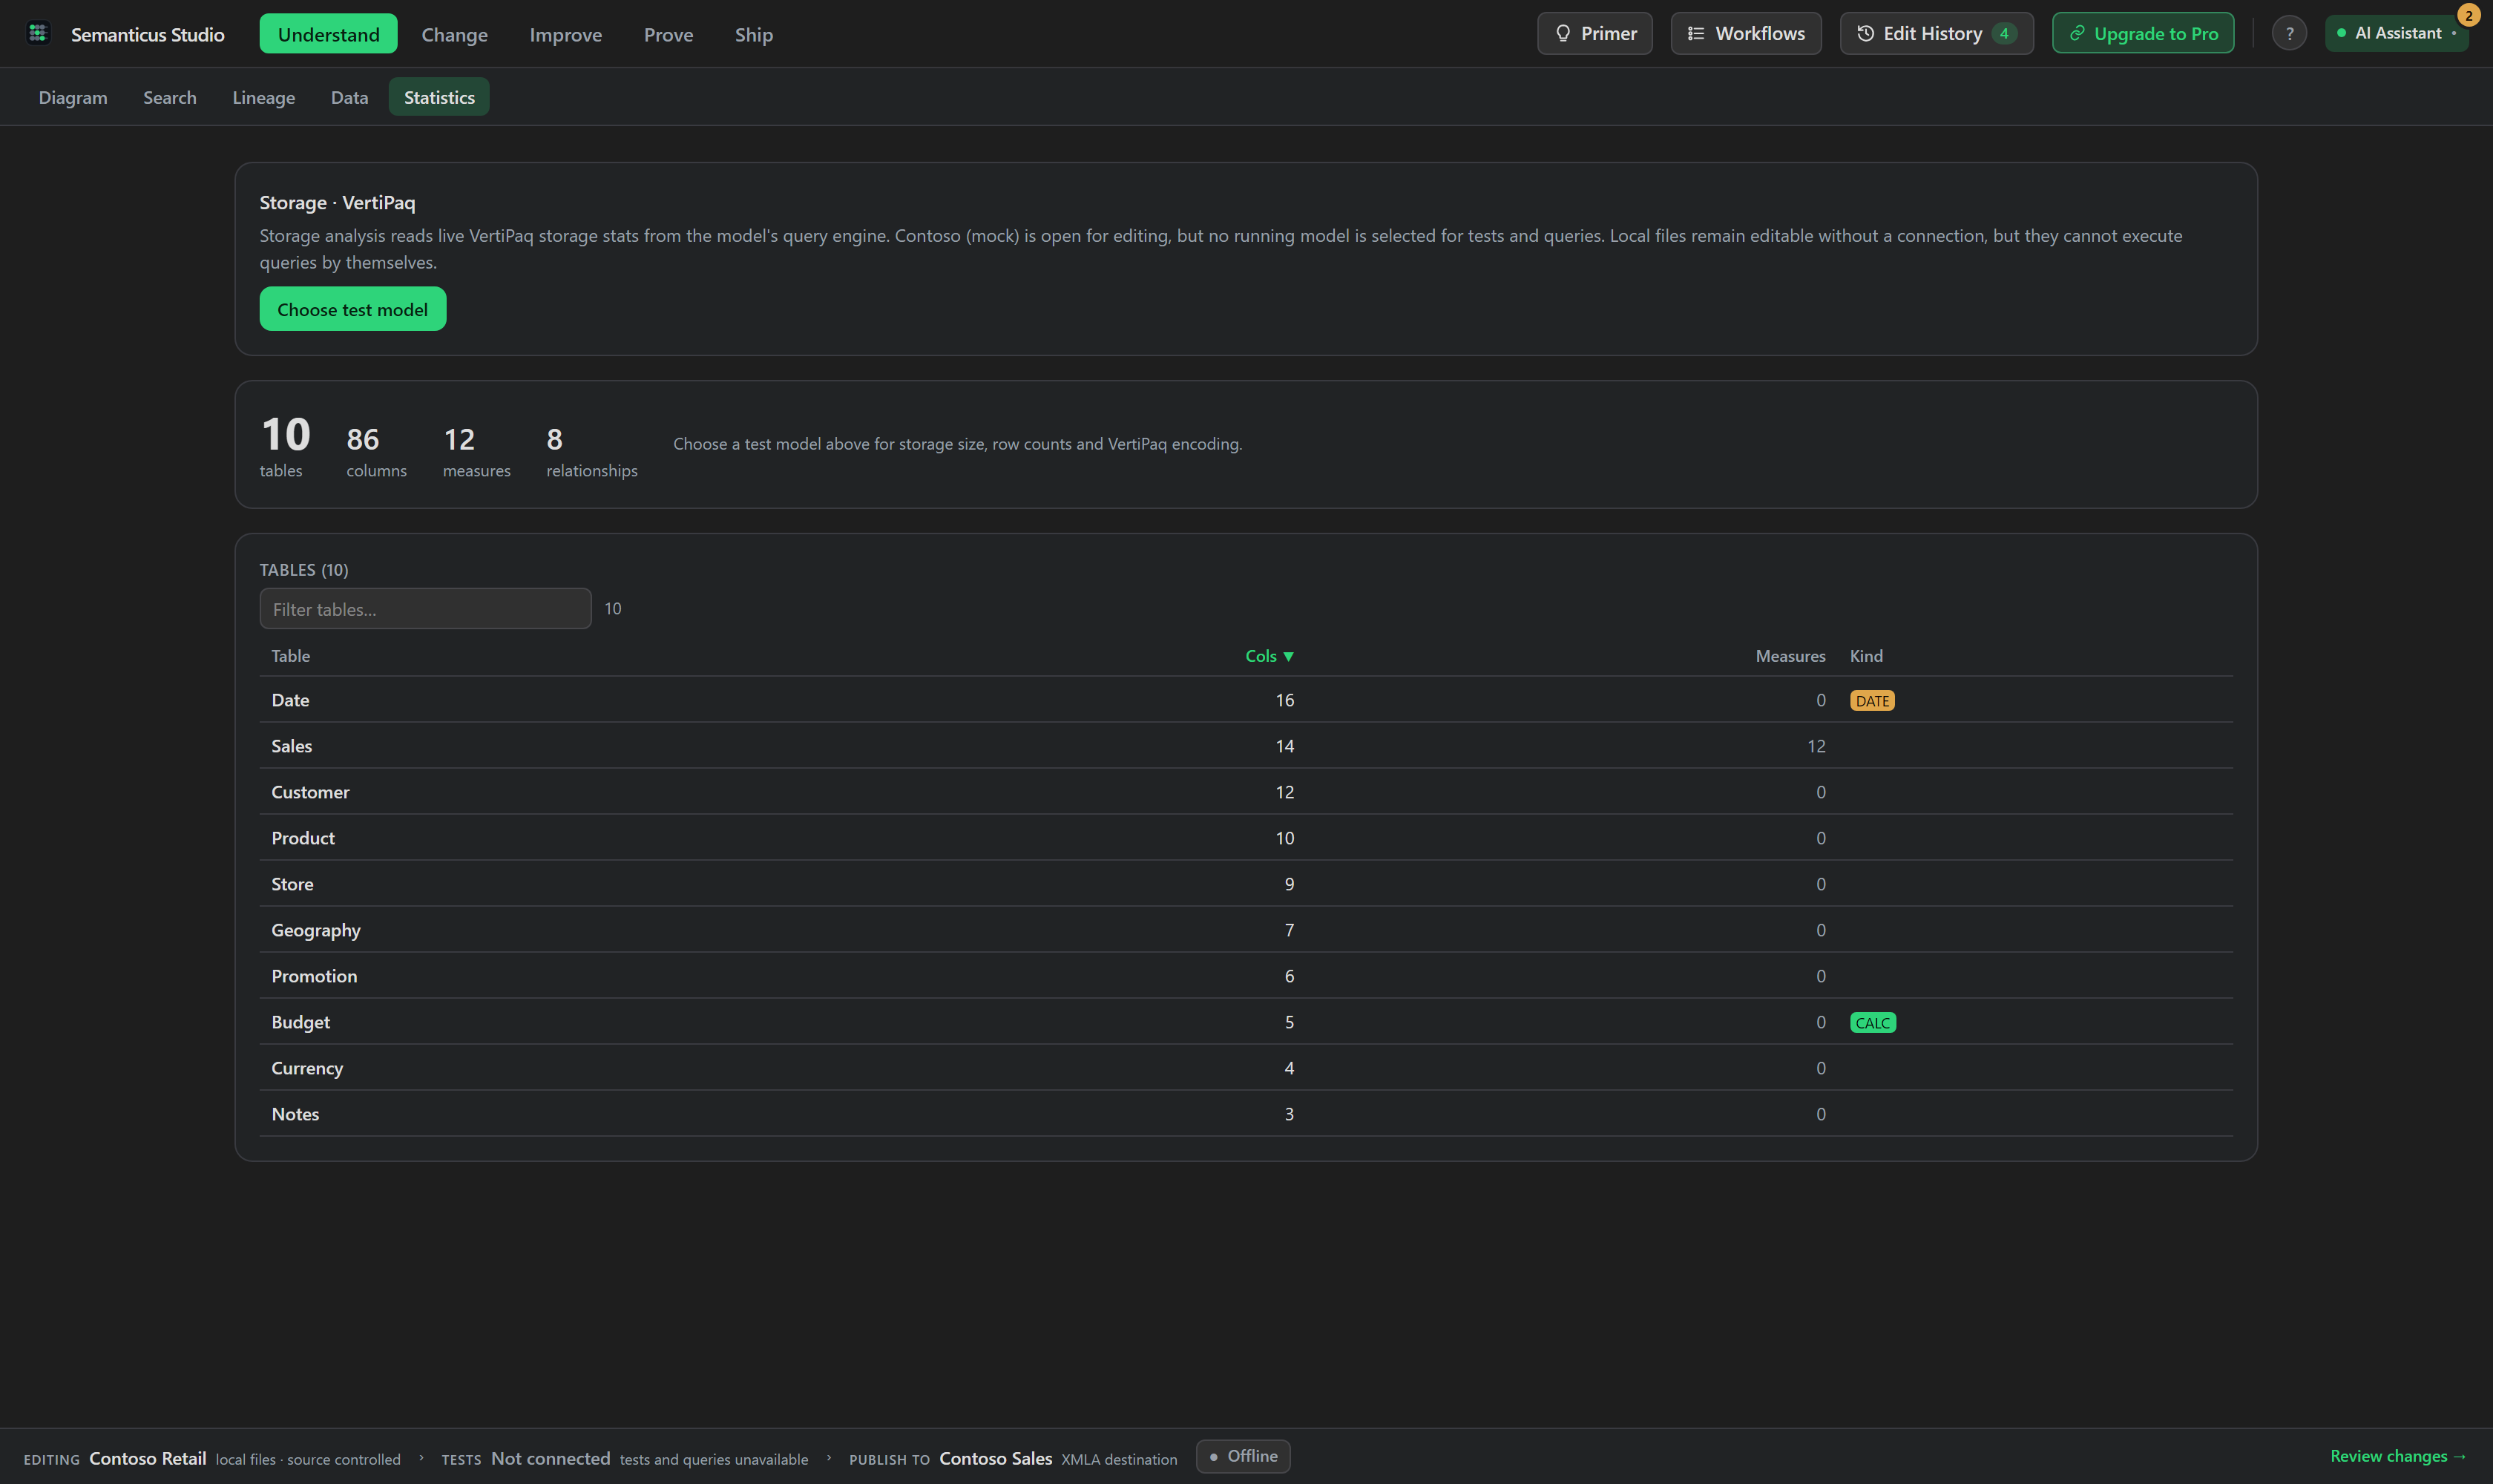Open the Prove section
This screenshot has height=1484, width=2493.
pos(668,34)
